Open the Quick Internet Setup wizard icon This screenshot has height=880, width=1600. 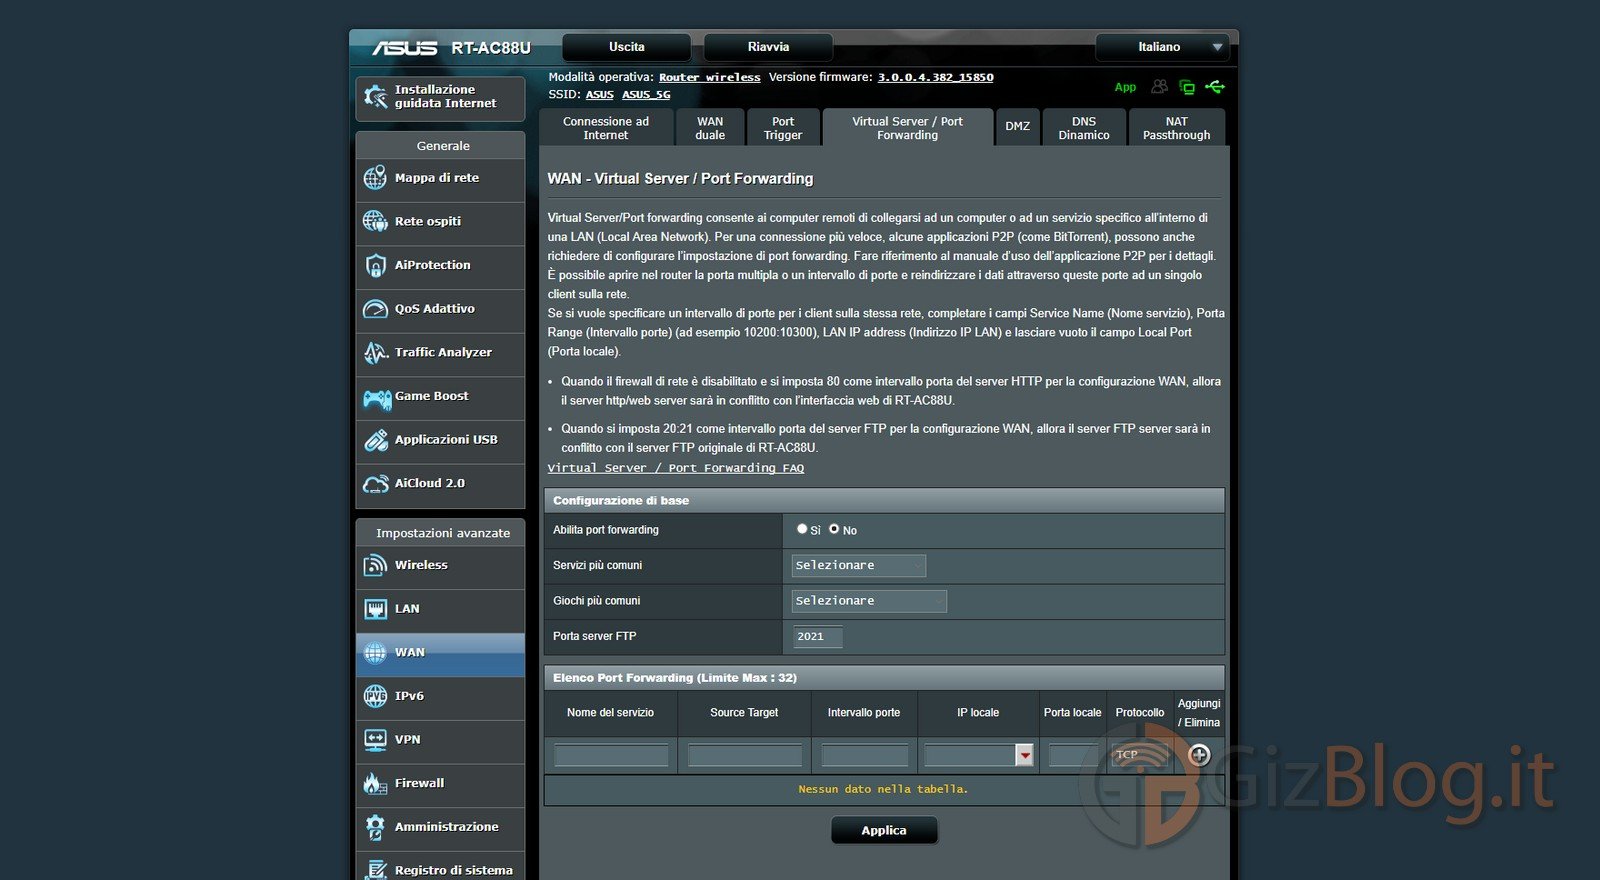tap(375, 97)
